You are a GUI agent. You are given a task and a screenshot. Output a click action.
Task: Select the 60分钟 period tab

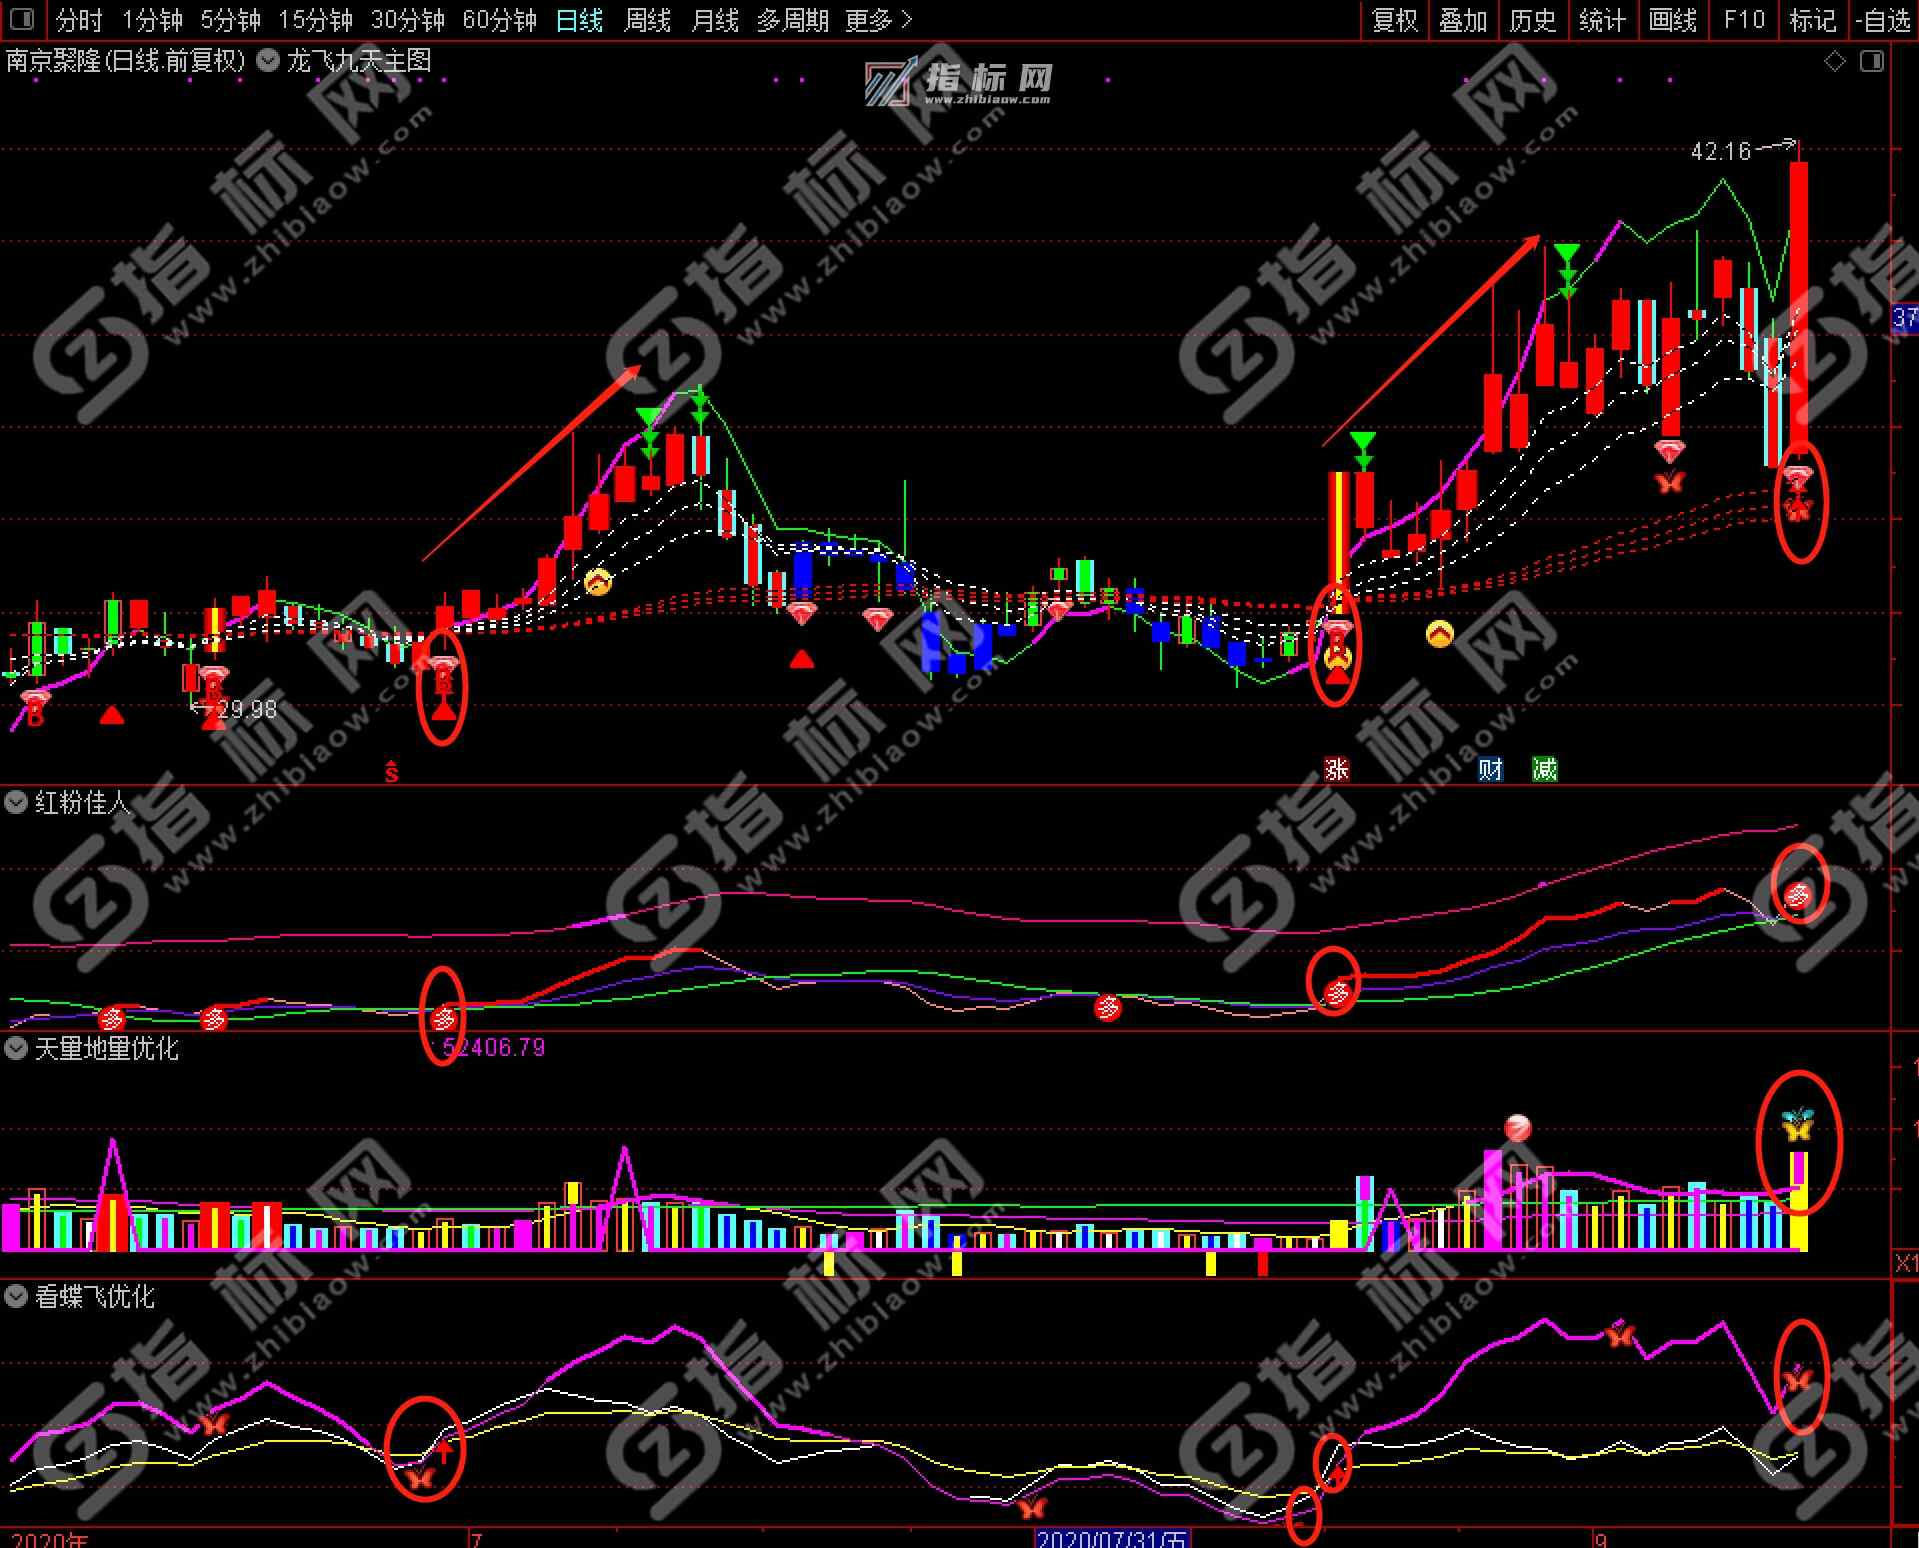(499, 20)
